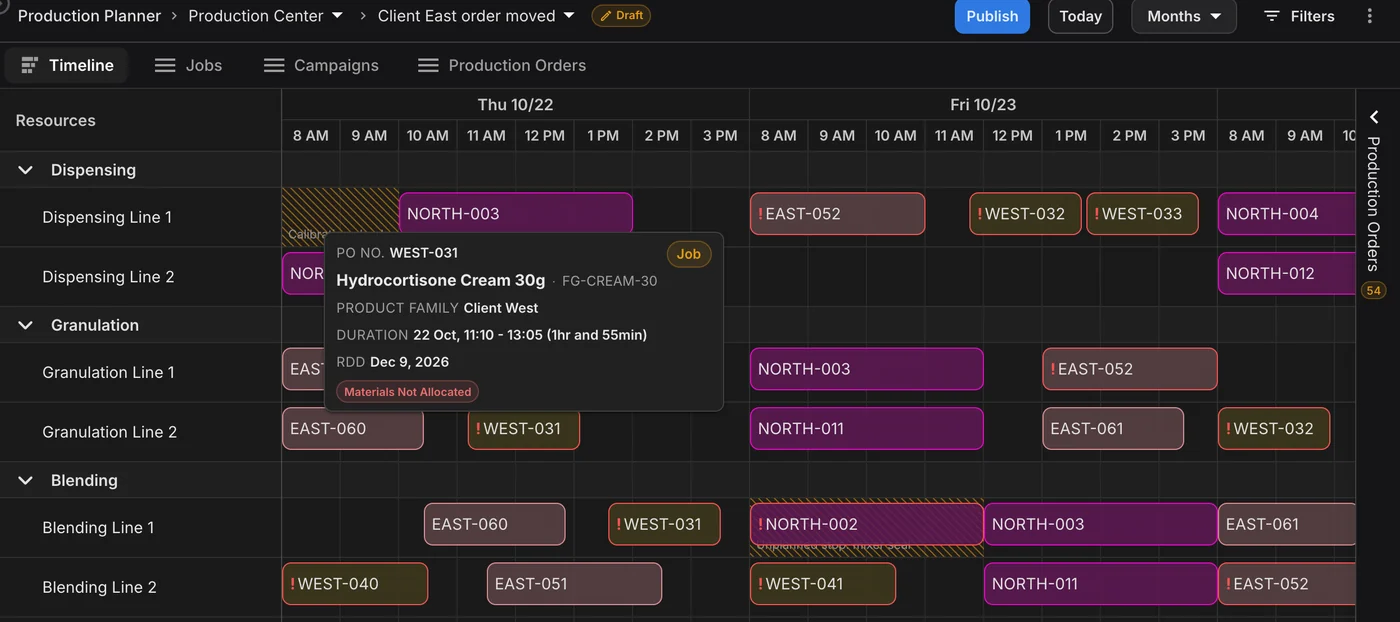This screenshot has height=622, width=1400.
Task: Select the WEST-033 job on Dispensing Line 1
Action: point(1143,214)
